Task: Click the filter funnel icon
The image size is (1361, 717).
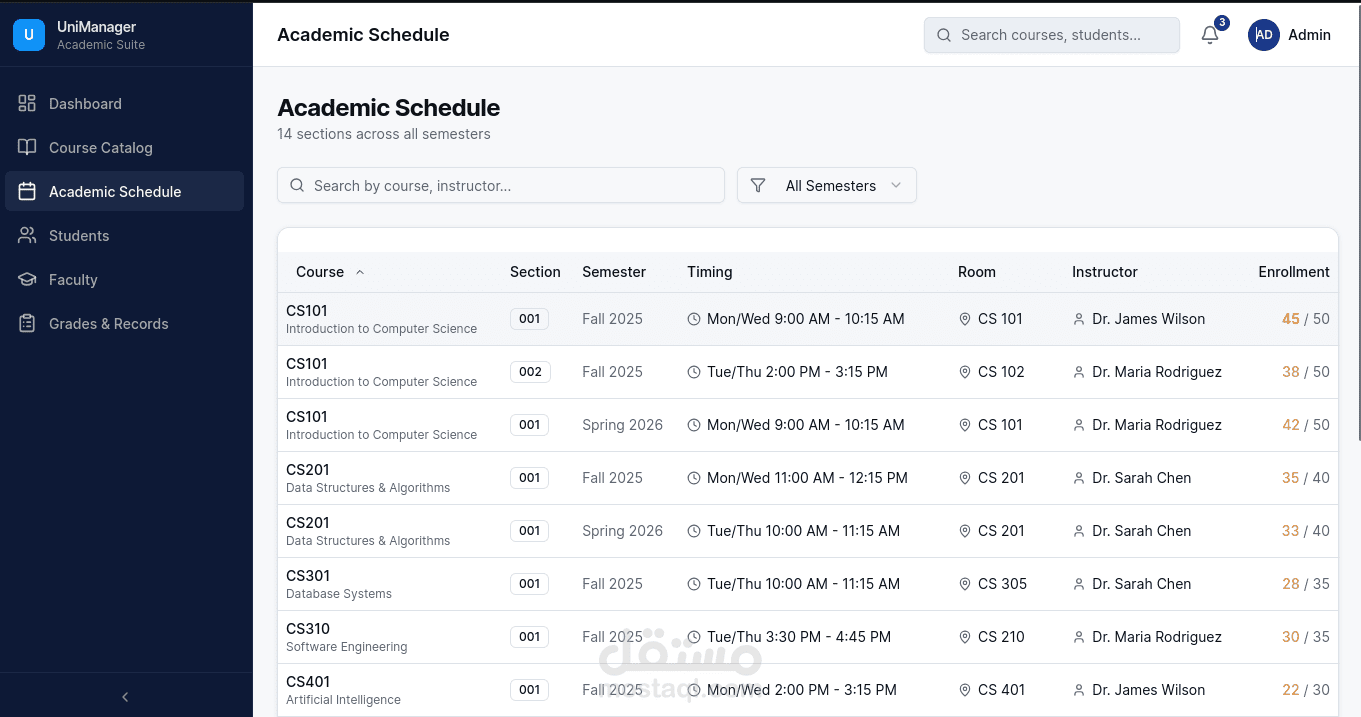Action: pos(758,186)
